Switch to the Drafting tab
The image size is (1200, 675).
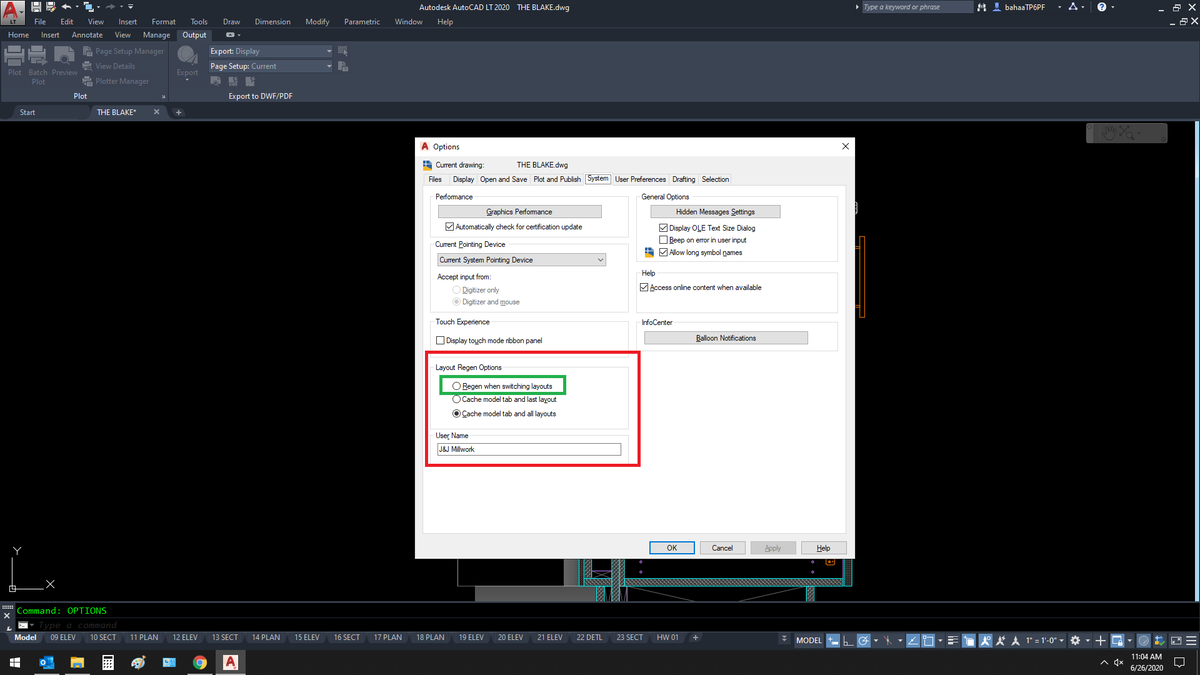pyautogui.click(x=684, y=179)
